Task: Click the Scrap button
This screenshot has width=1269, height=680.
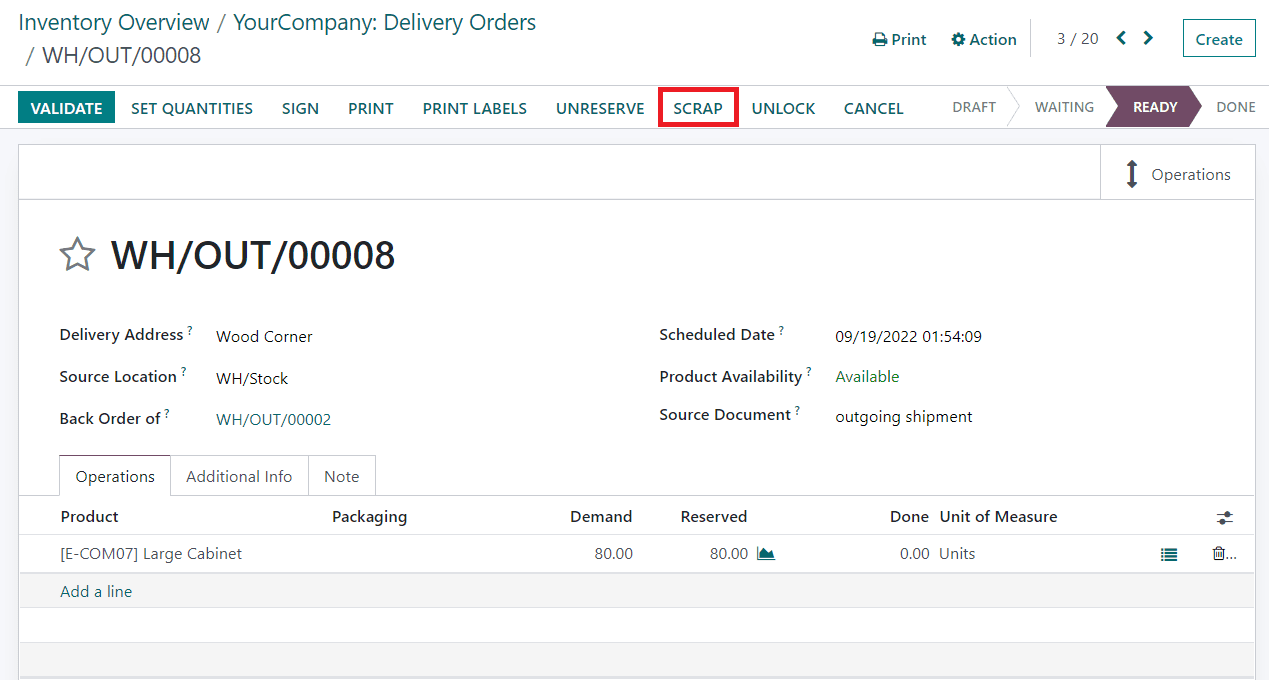Action: pos(698,108)
